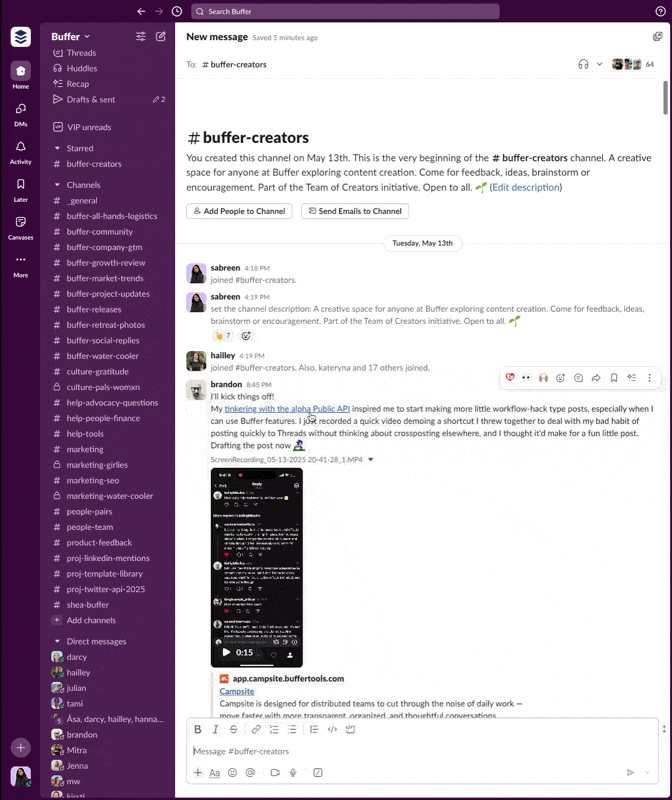Collapse the Channels section
This screenshot has height=800, width=672.
(57, 185)
